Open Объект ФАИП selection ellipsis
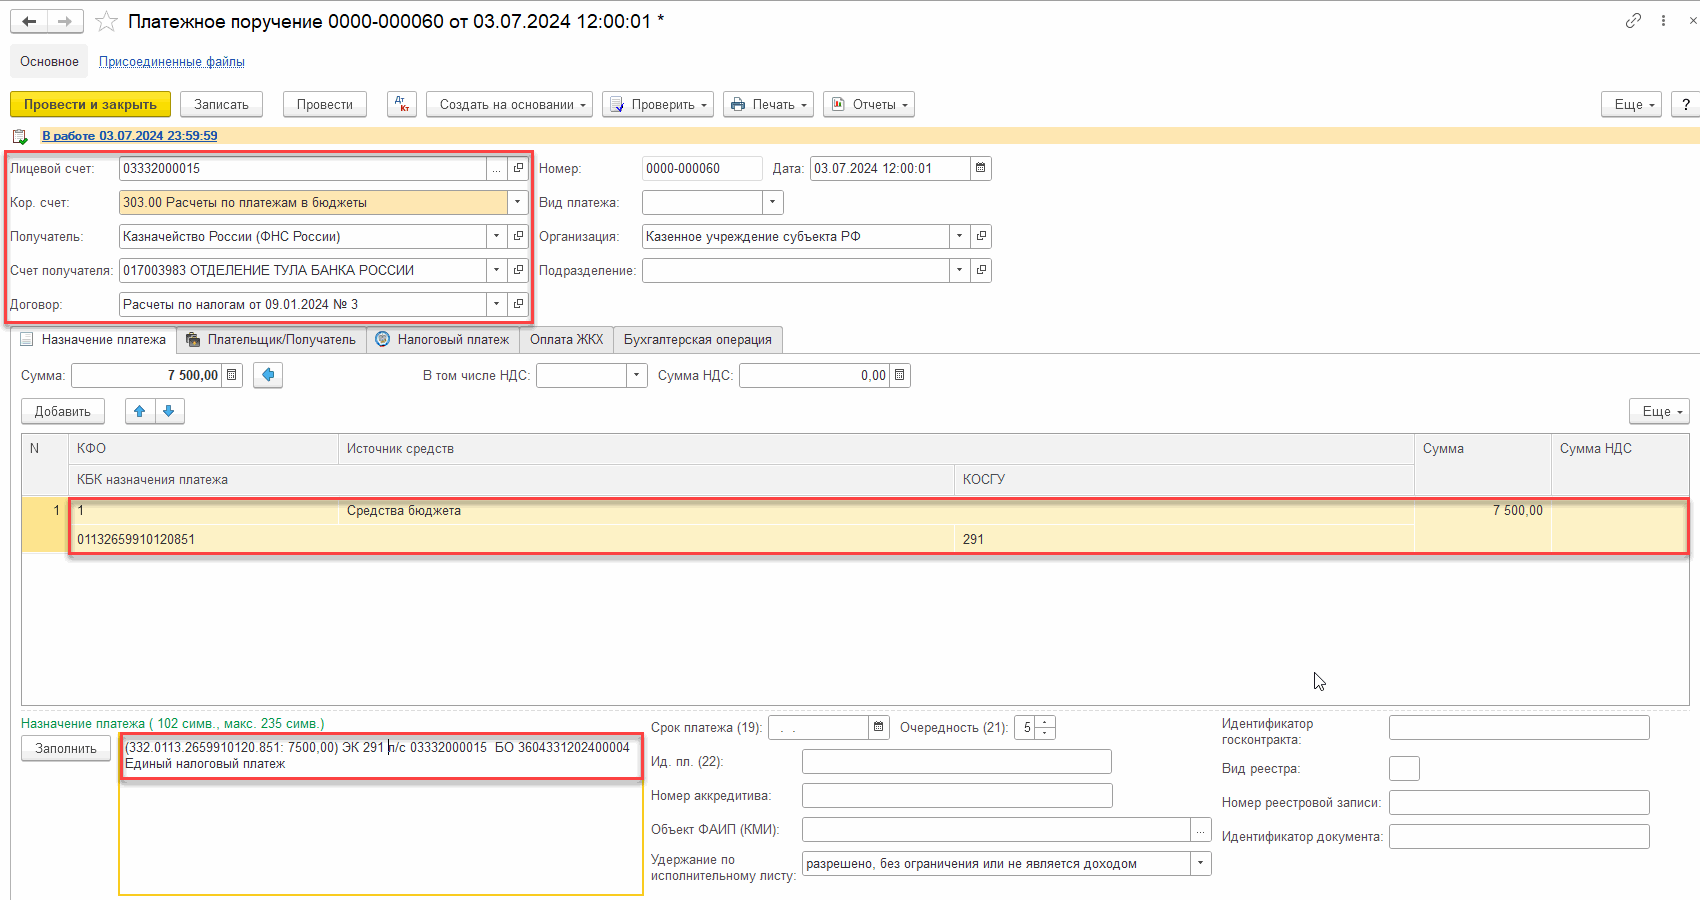Viewport: 1700px width, 900px height. pyautogui.click(x=1201, y=829)
